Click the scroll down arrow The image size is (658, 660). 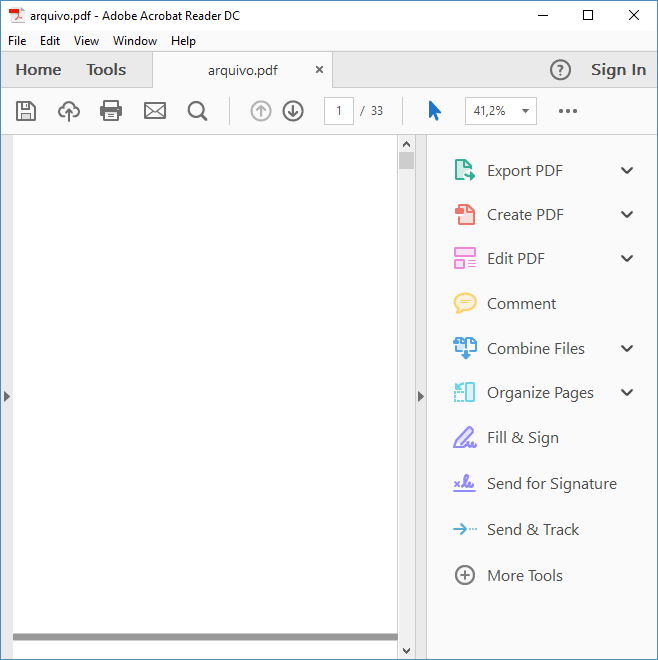[406, 651]
